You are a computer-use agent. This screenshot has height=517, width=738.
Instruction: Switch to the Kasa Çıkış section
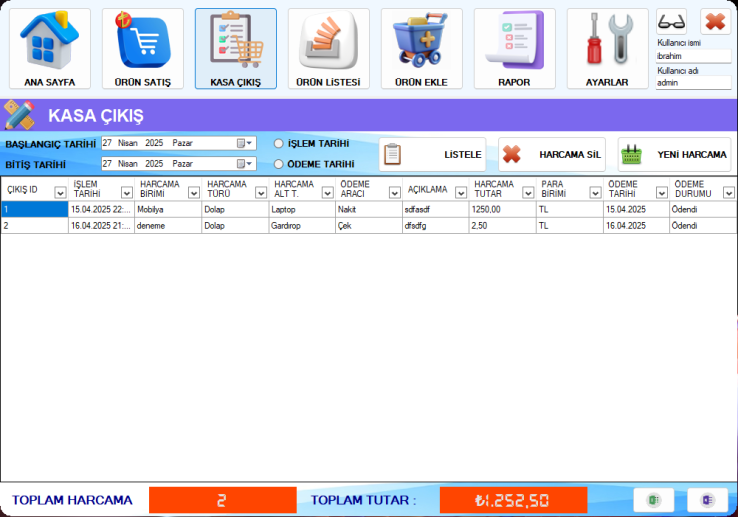click(x=235, y=48)
